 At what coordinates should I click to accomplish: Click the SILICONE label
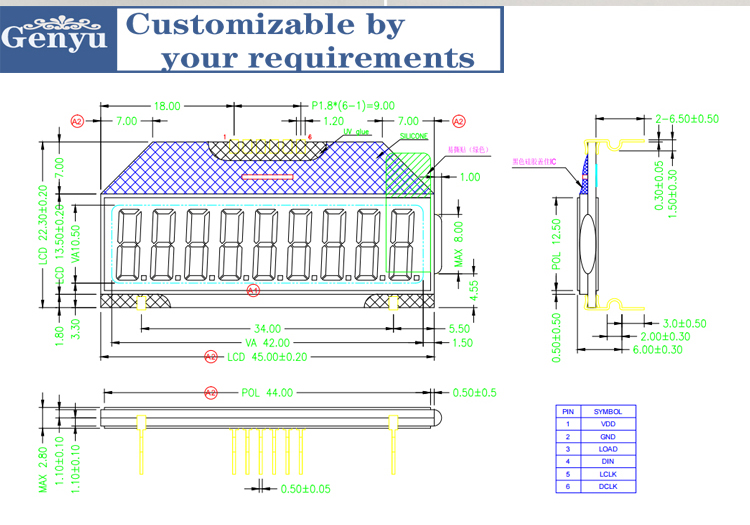[x=413, y=132]
